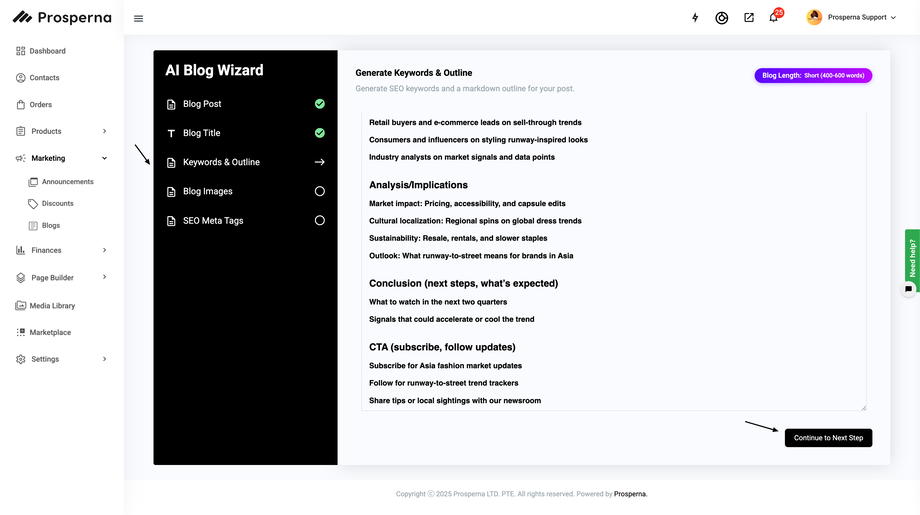The height and width of the screenshot is (515, 920).
Task: Click the Dashboard grid icon
Action: pos(21,51)
